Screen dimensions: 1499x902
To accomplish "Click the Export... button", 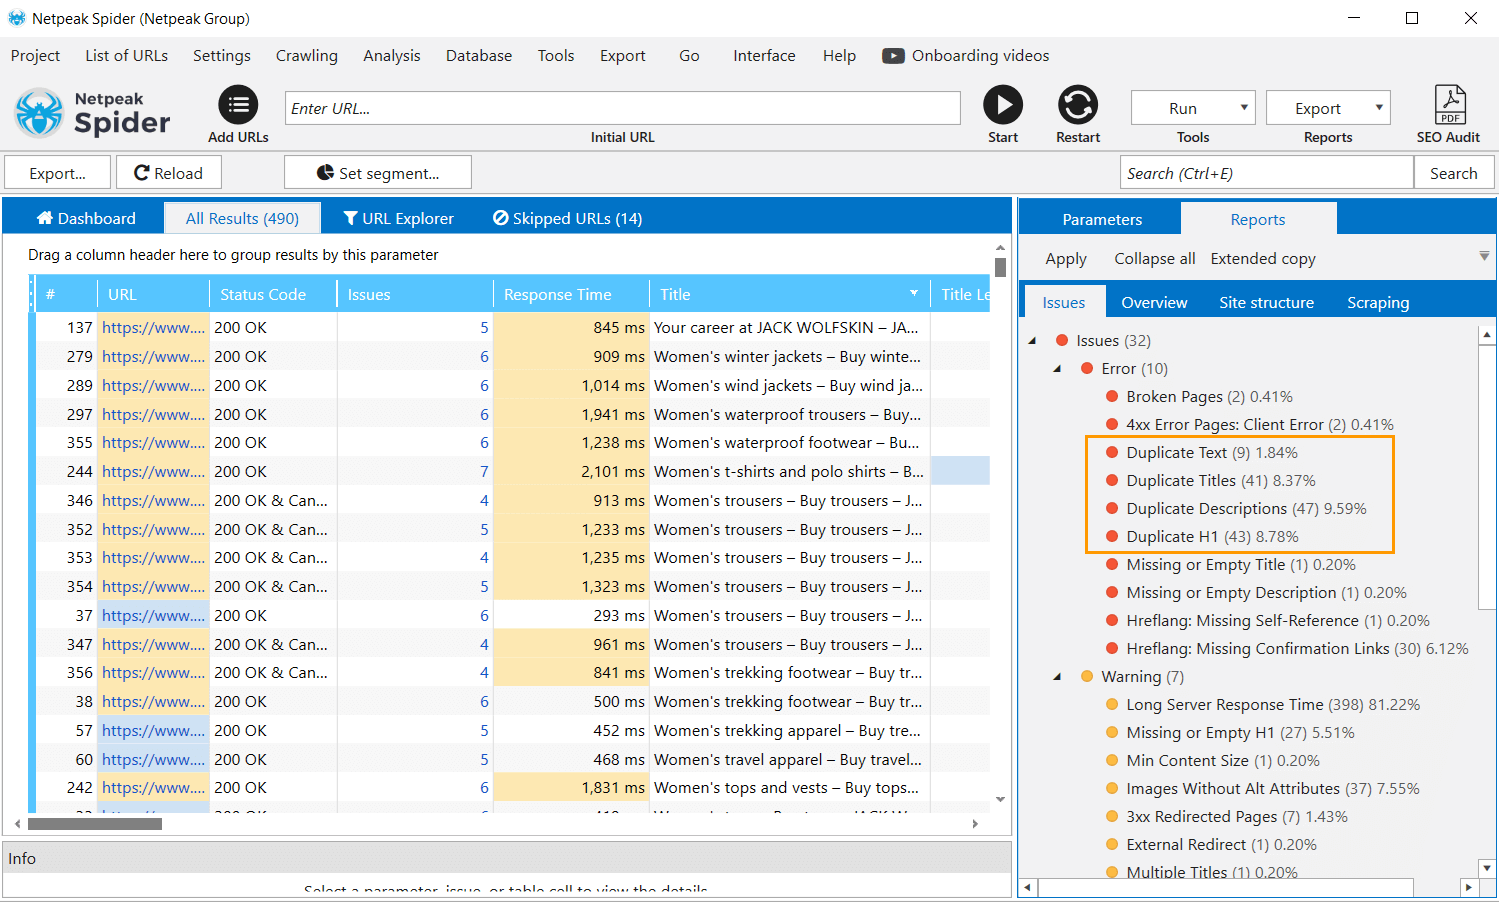I will tap(57, 173).
